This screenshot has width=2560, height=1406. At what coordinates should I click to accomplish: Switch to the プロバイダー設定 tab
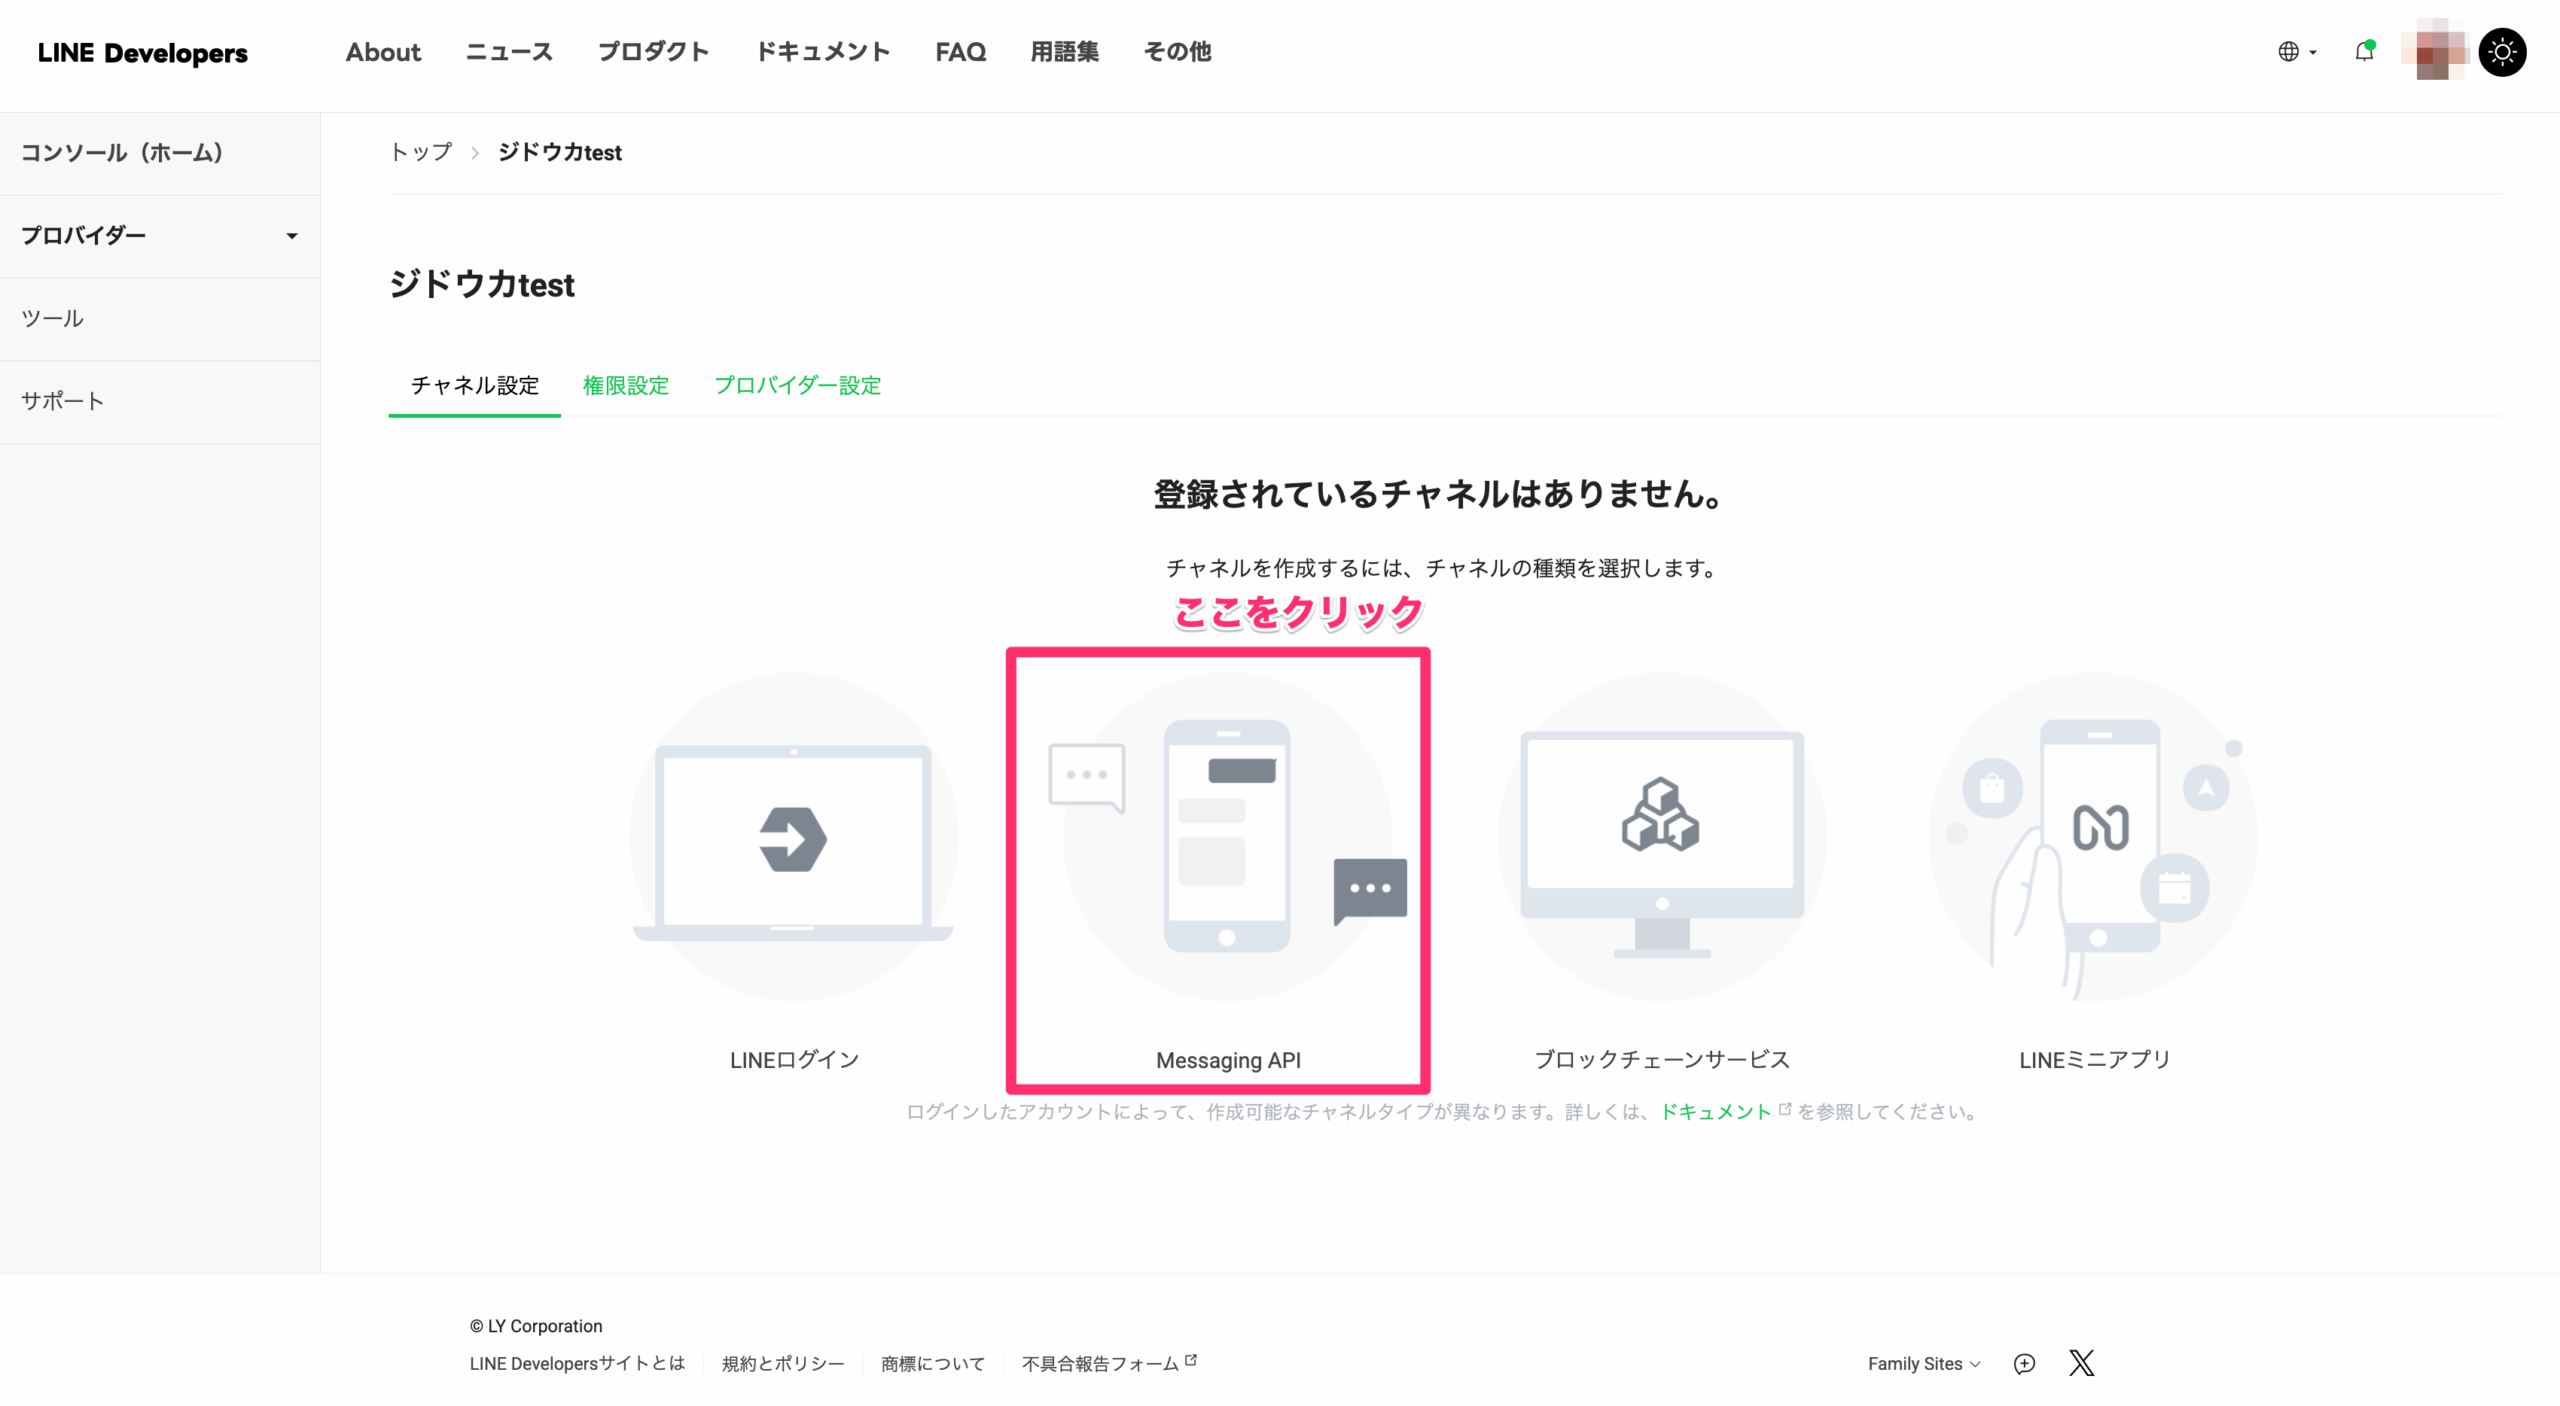tap(798, 386)
